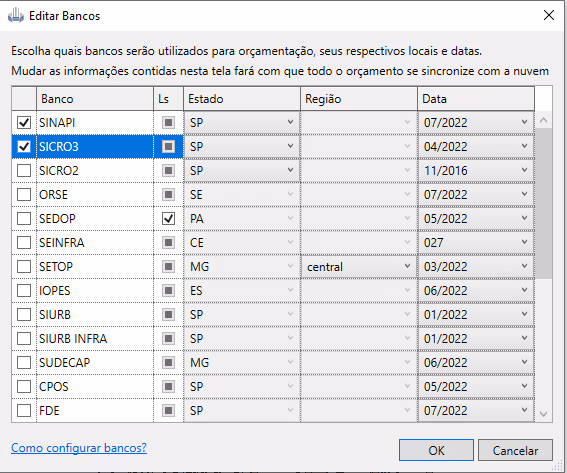This screenshot has width=567, height=473.
Task: Tick the SIURB bank checkbox
Action: [24, 314]
